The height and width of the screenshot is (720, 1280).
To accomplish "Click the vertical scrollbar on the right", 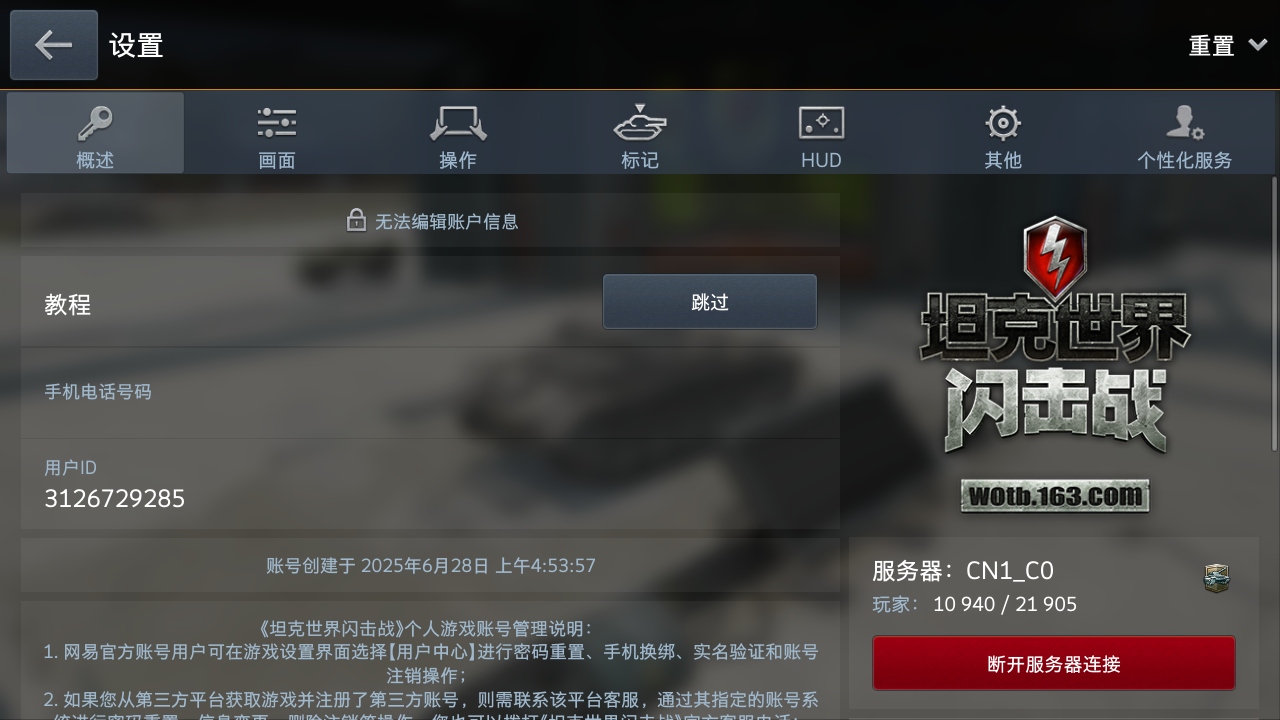I will (x=1274, y=314).
